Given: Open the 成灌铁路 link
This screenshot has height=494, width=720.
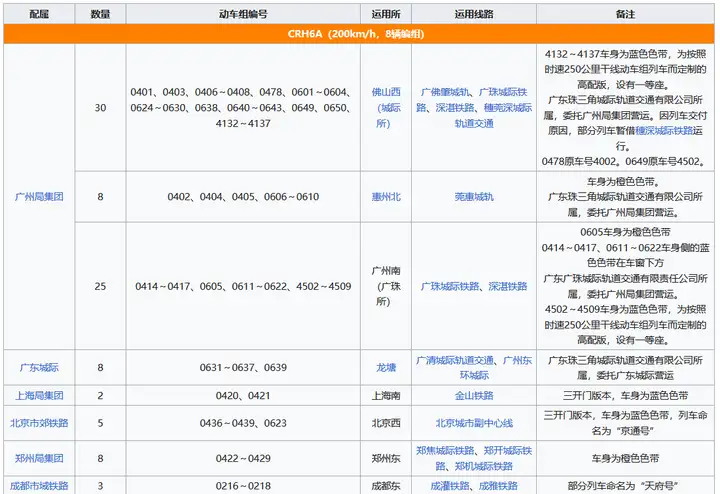Looking at the screenshot, I should (450, 486).
